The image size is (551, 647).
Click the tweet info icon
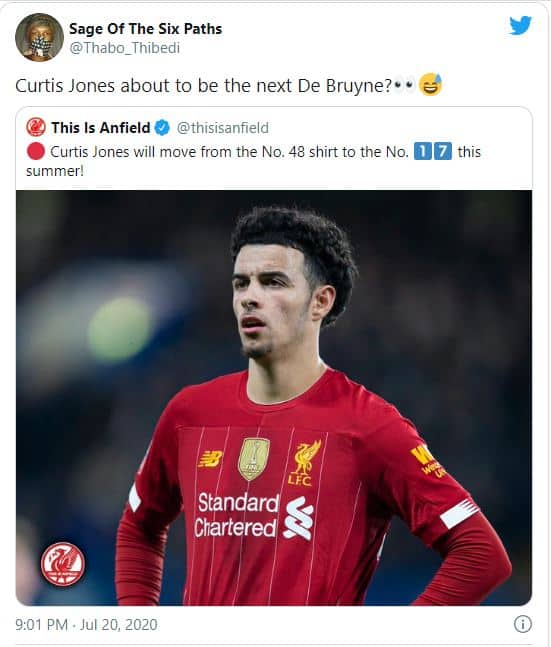[523, 624]
